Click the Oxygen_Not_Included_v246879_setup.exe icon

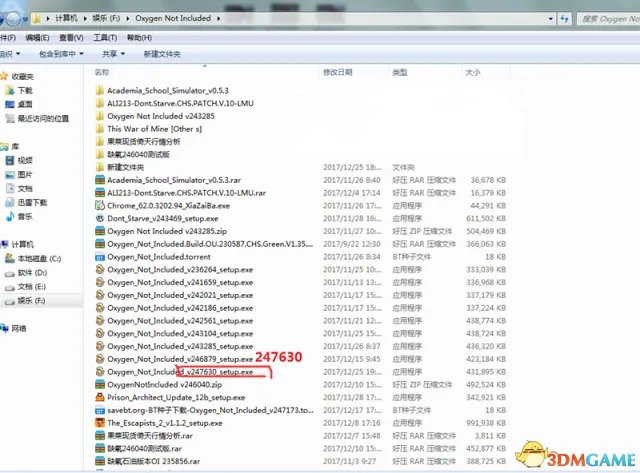(100, 359)
